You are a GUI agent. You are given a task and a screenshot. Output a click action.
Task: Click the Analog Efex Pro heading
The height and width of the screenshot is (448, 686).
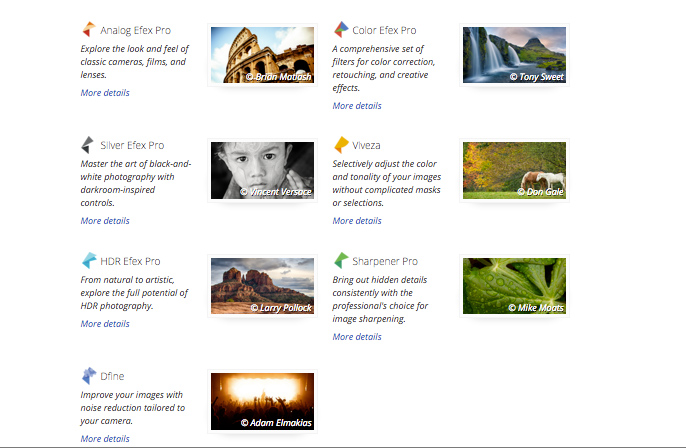pos(136,30)
